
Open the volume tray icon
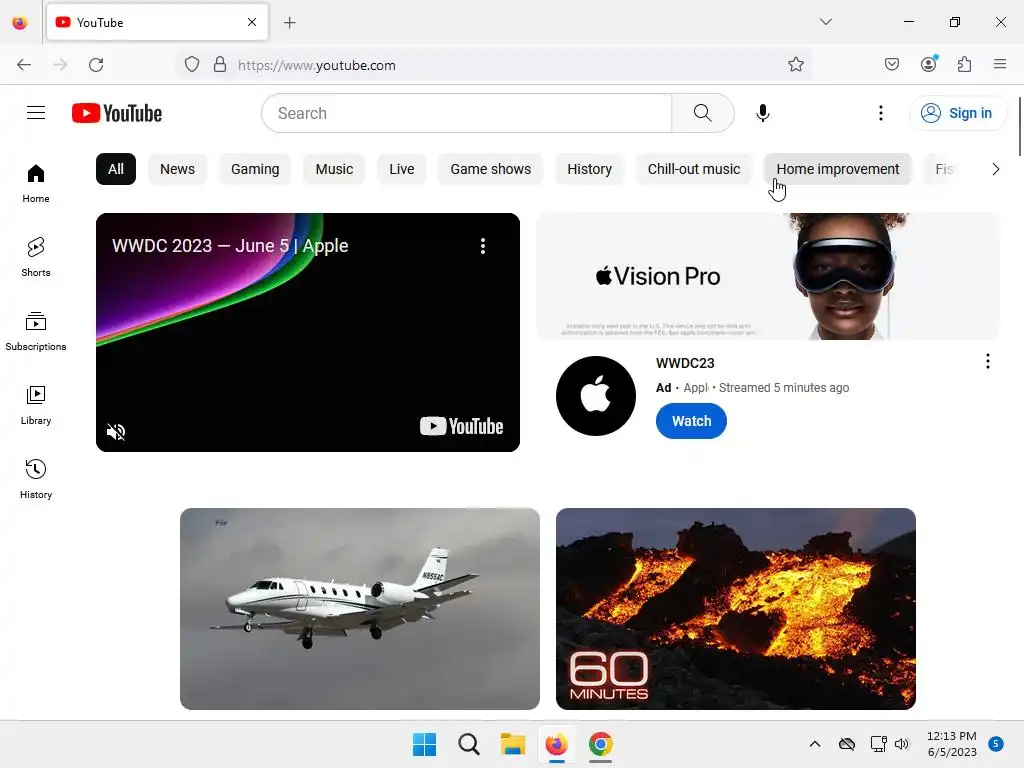pos(902,744)
